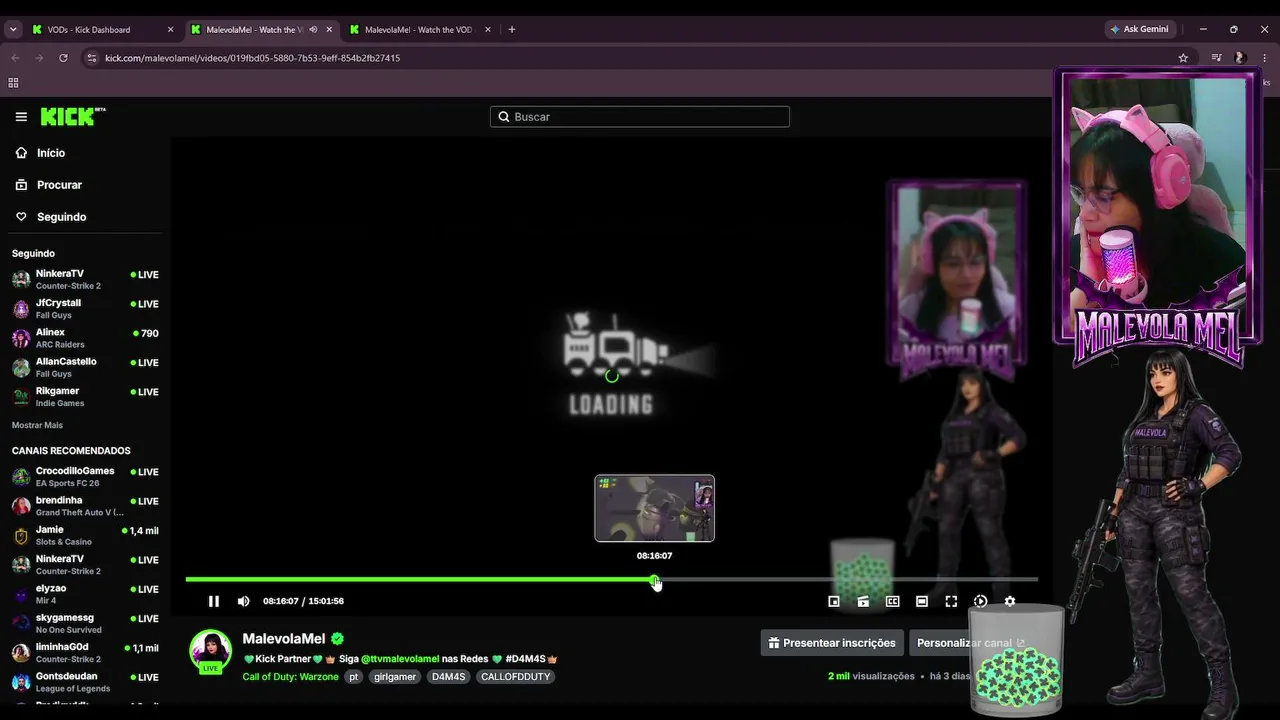Click the skygamessg avatar icon
The width and height of the screenshot is (1280, 720).
pyautogui.click(x=21, y=624)
